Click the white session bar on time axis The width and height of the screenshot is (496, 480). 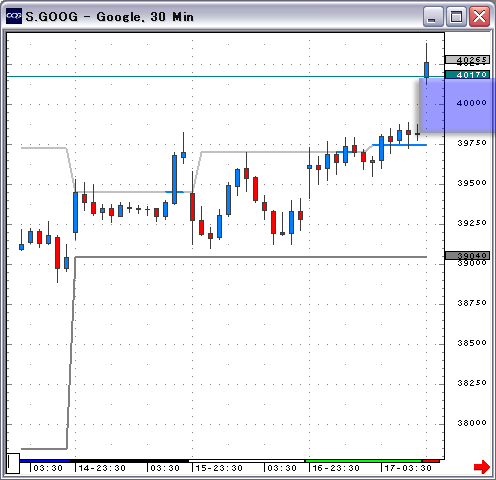click(x=247, y=461)
